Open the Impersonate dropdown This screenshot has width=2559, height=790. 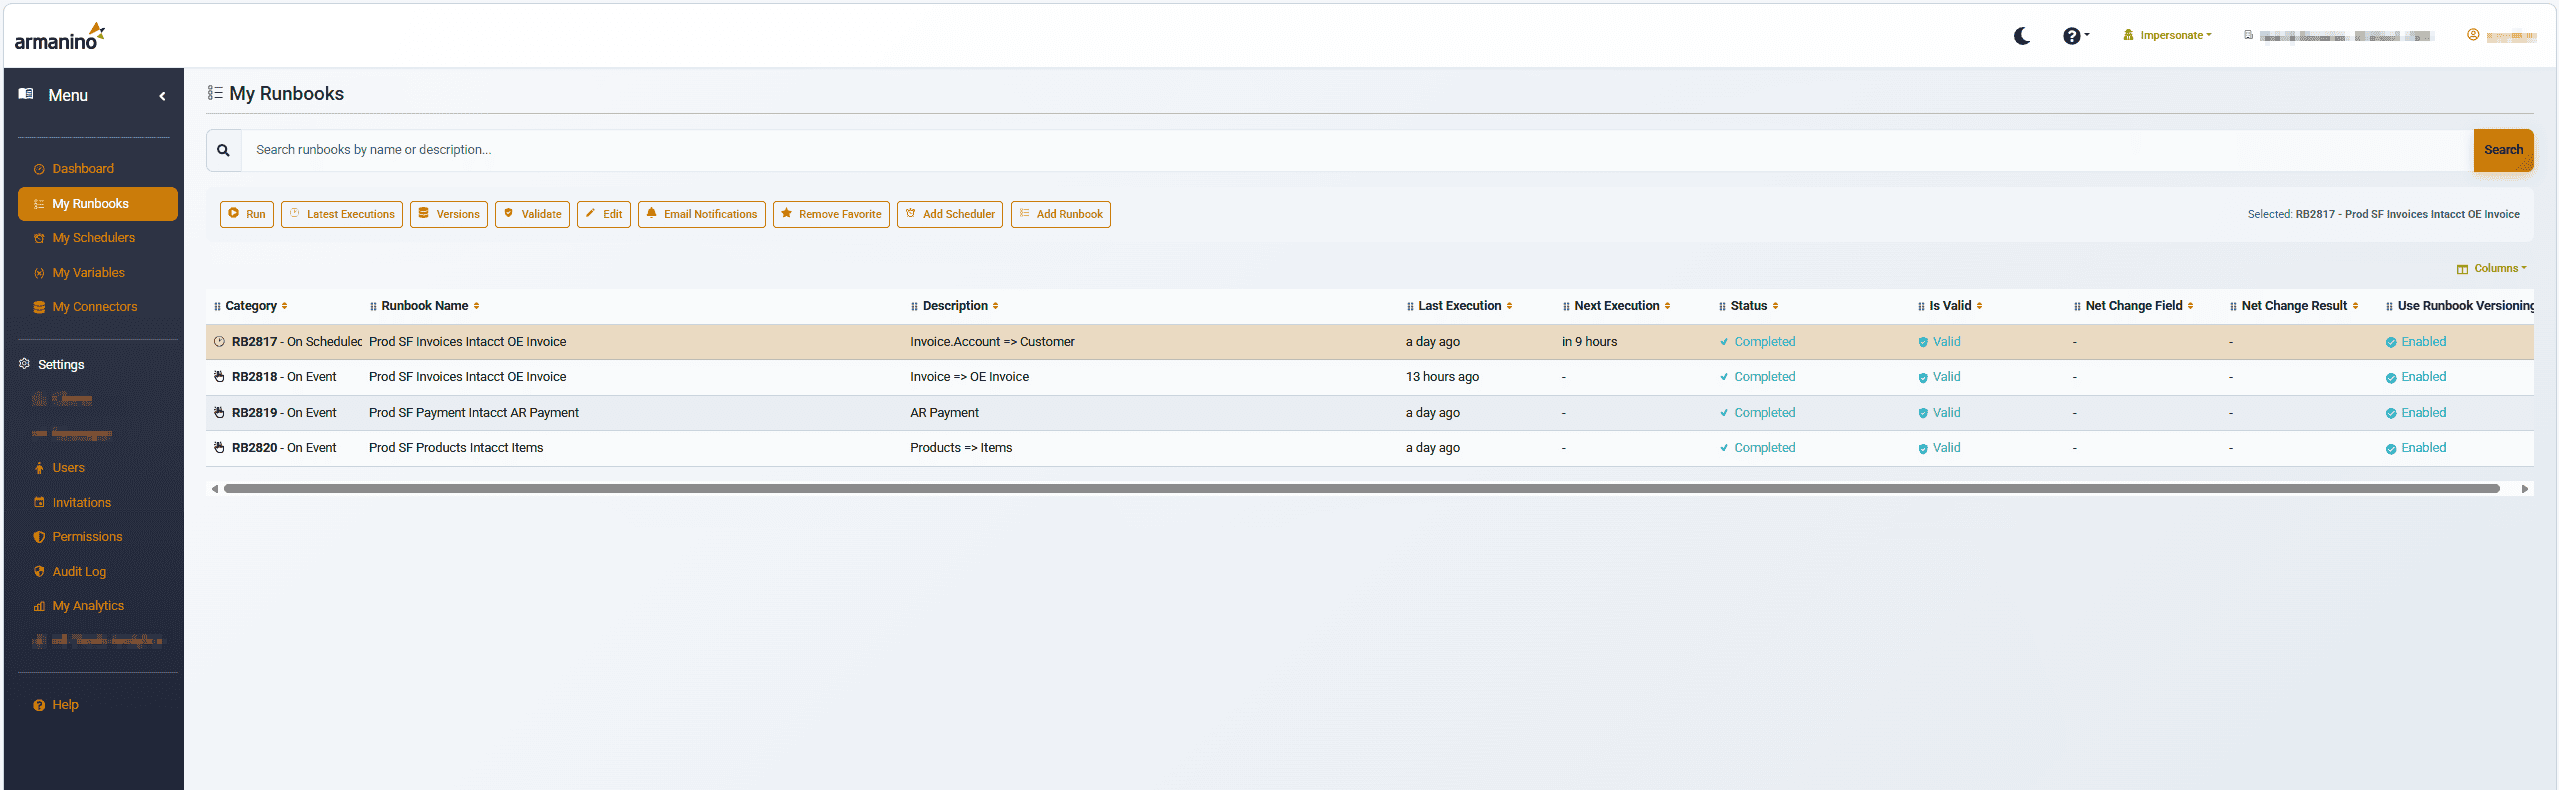[2167, 35]
